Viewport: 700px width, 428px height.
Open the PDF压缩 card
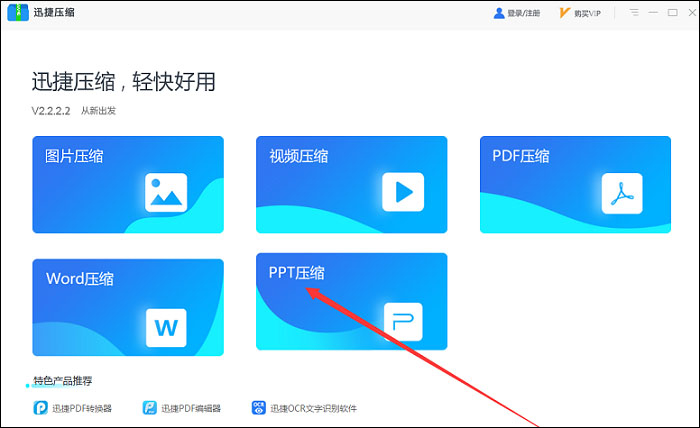click(x=575, y=184)
